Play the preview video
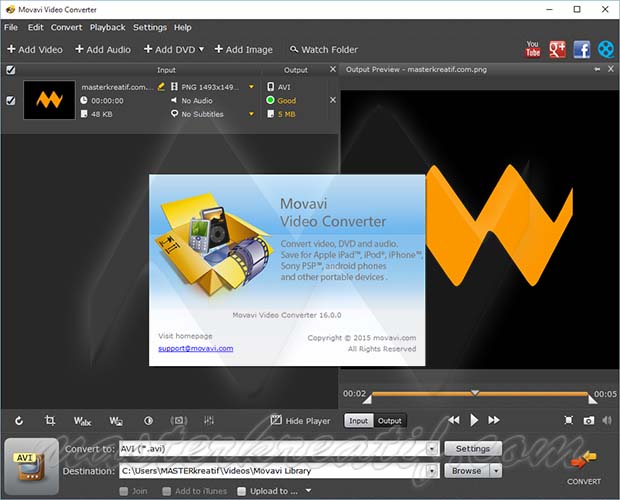620x500 pixels. [474, 420]
